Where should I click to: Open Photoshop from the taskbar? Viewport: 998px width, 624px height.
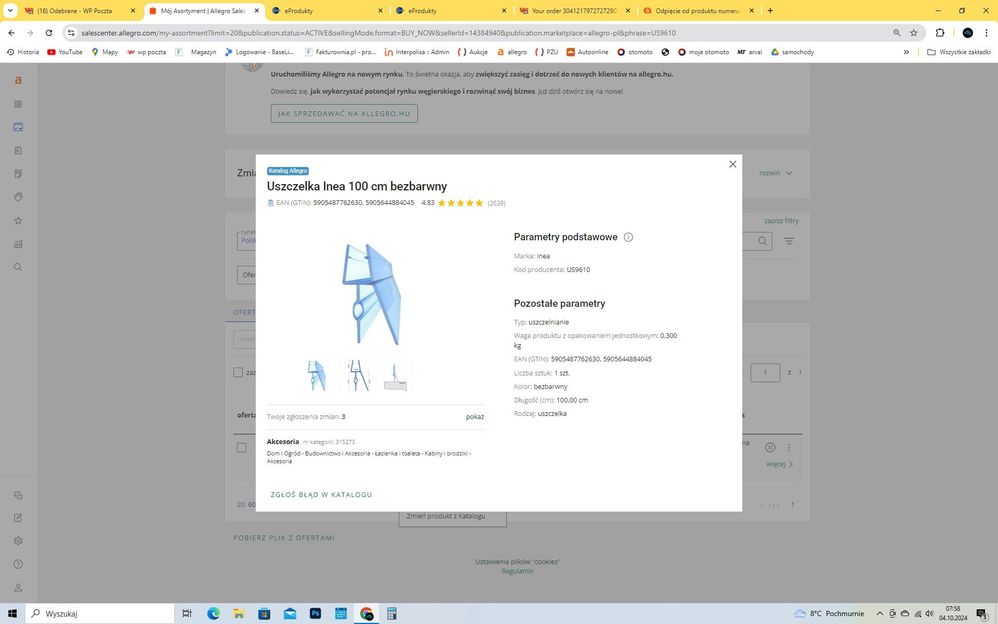[x=315, y=613]
